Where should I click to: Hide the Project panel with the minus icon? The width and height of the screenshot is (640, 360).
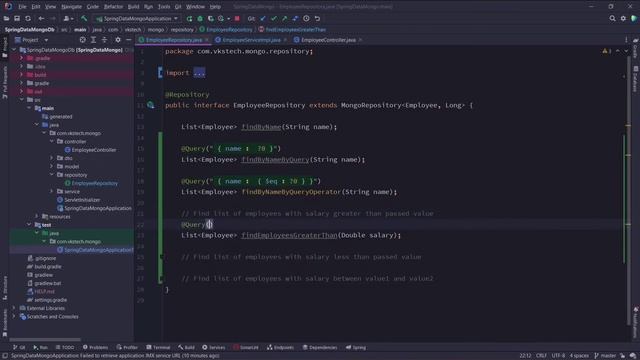[x=129, y=40]
